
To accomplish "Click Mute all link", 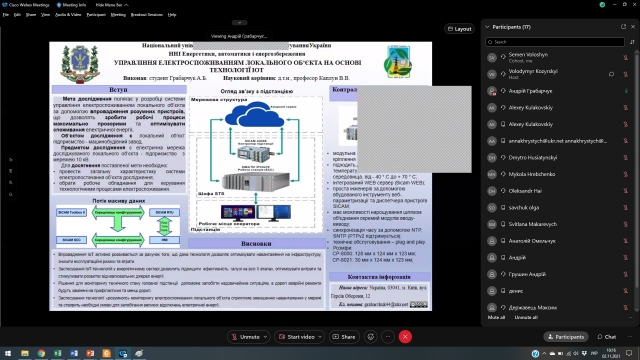I will [496, 318].
